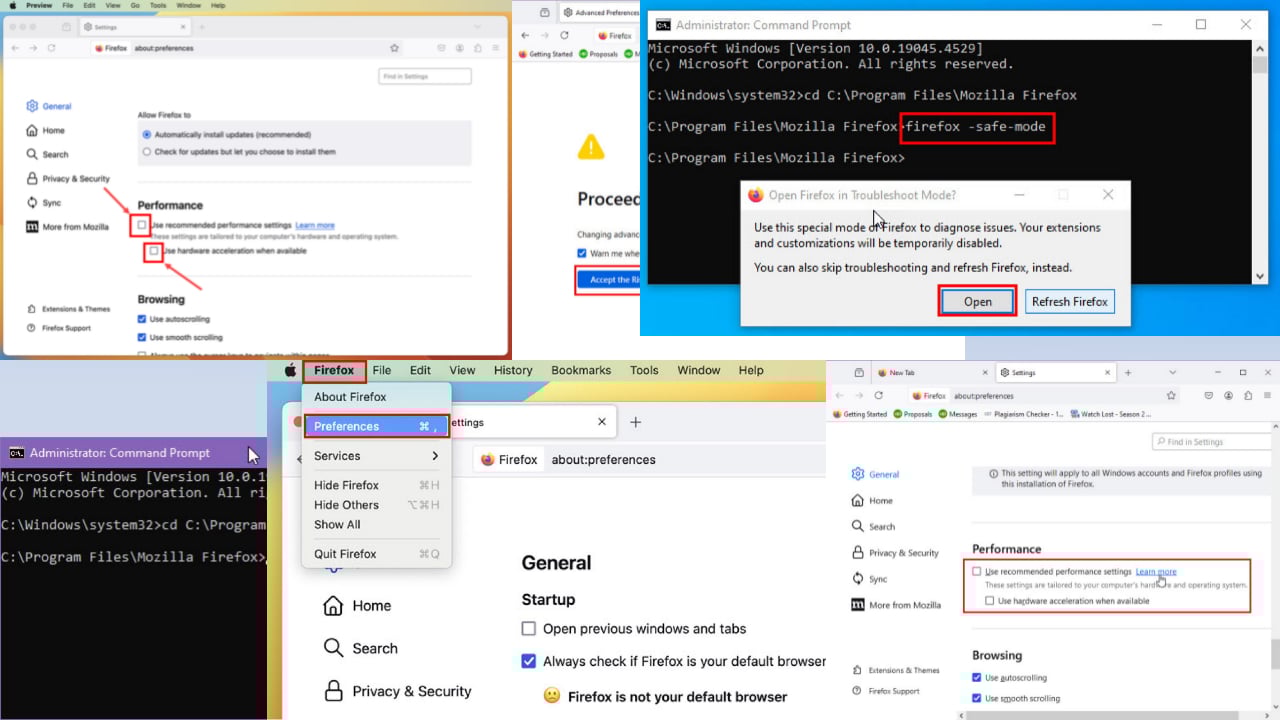Image resolution: width=1280 pixels, height=720 pixels.
Task: Click the Privacy lock icon in the enlarged Preferences sidebar
Action: coord(333,691)
